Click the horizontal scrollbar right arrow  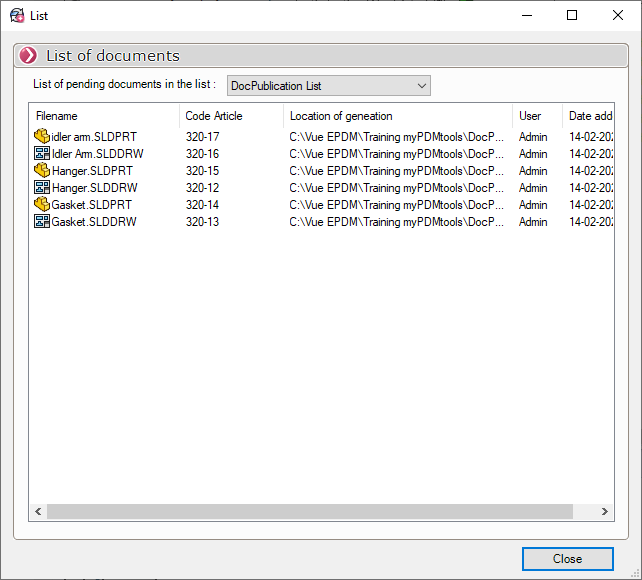tap(605, 511)
